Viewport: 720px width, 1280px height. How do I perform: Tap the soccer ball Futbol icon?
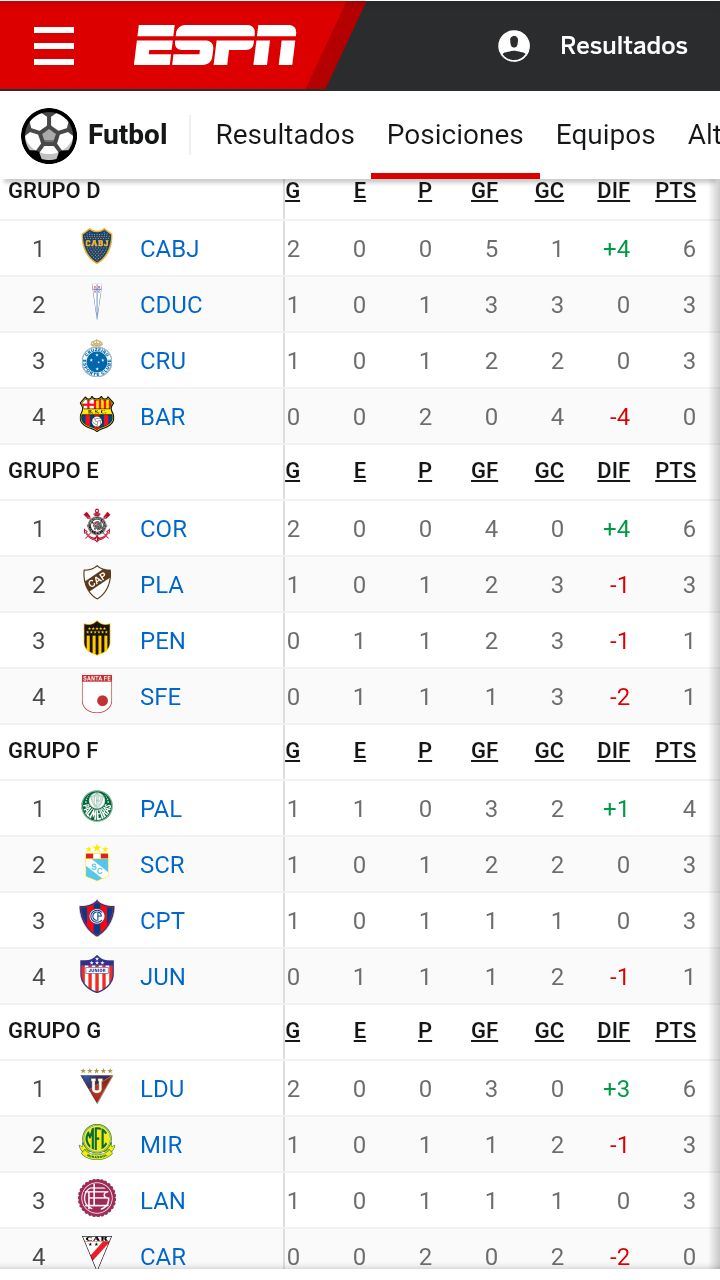point(49,135)
